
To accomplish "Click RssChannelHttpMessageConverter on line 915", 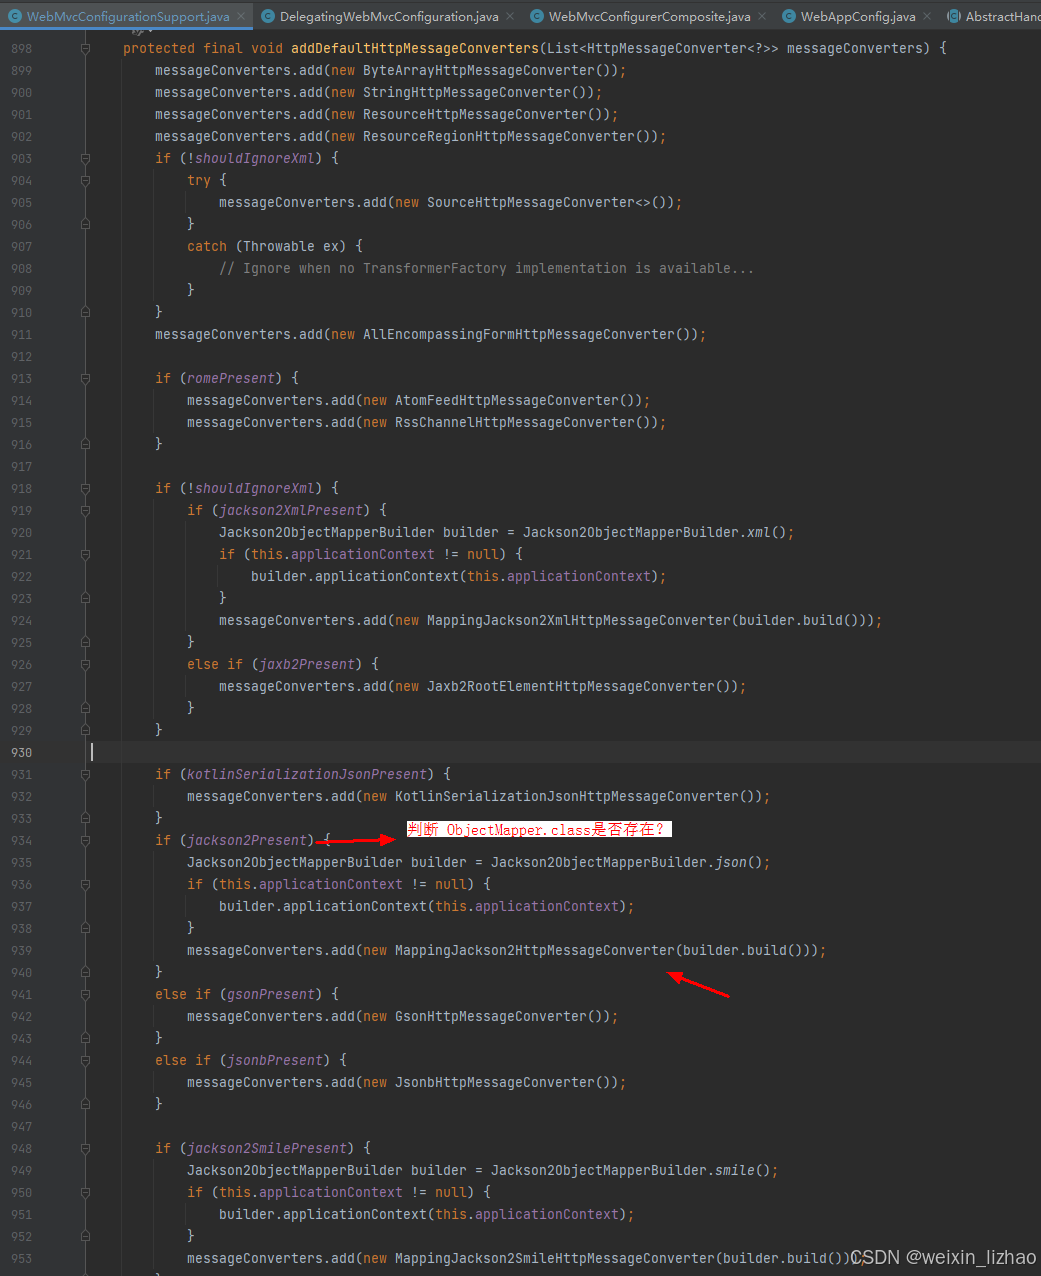I will [515, 422].
